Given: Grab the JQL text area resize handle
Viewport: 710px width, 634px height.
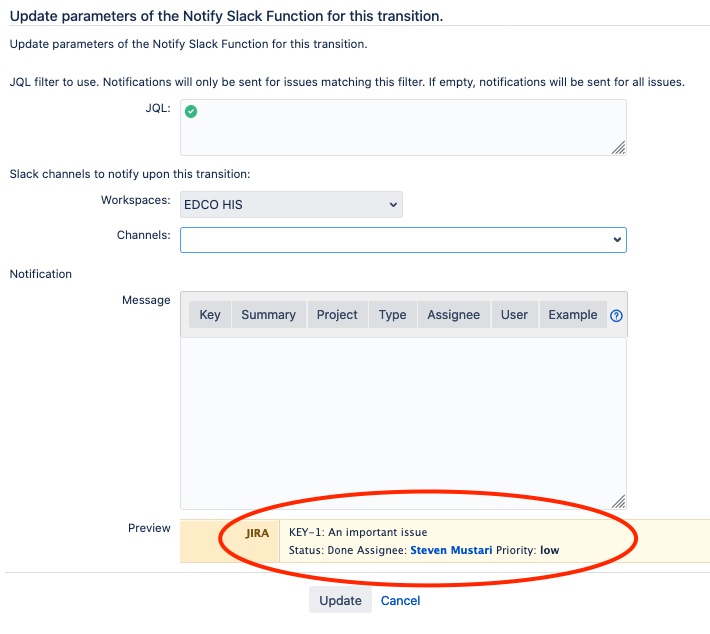Looking at the screenshot, I should click(619, 148).
